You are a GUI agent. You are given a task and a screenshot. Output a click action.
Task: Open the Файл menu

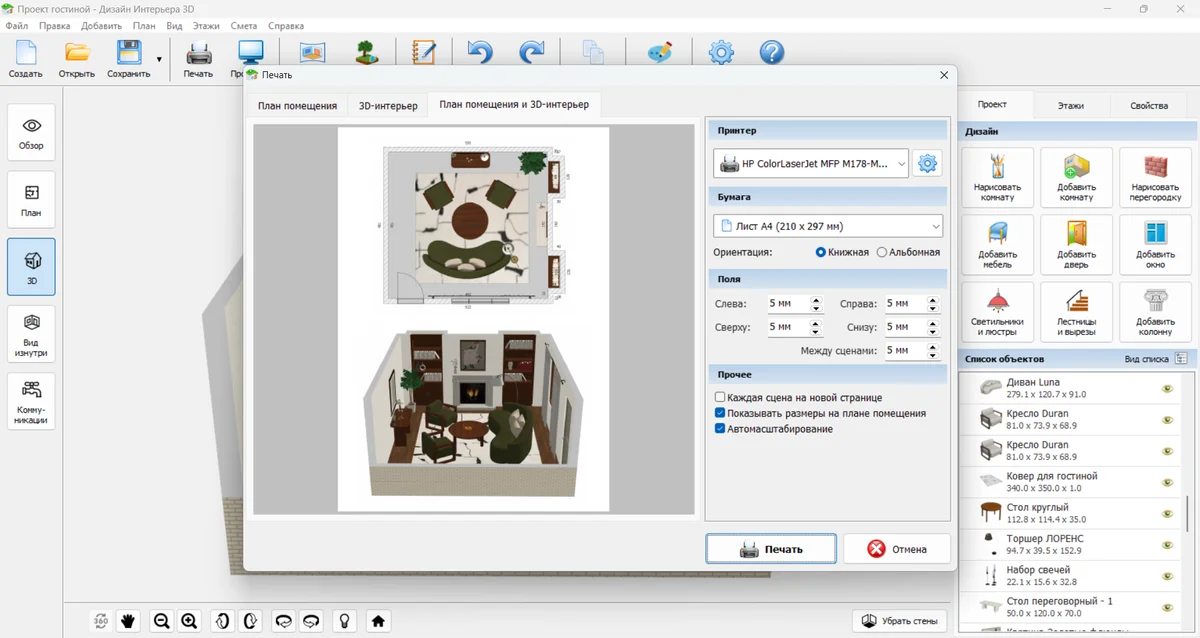tap(16, 25)
